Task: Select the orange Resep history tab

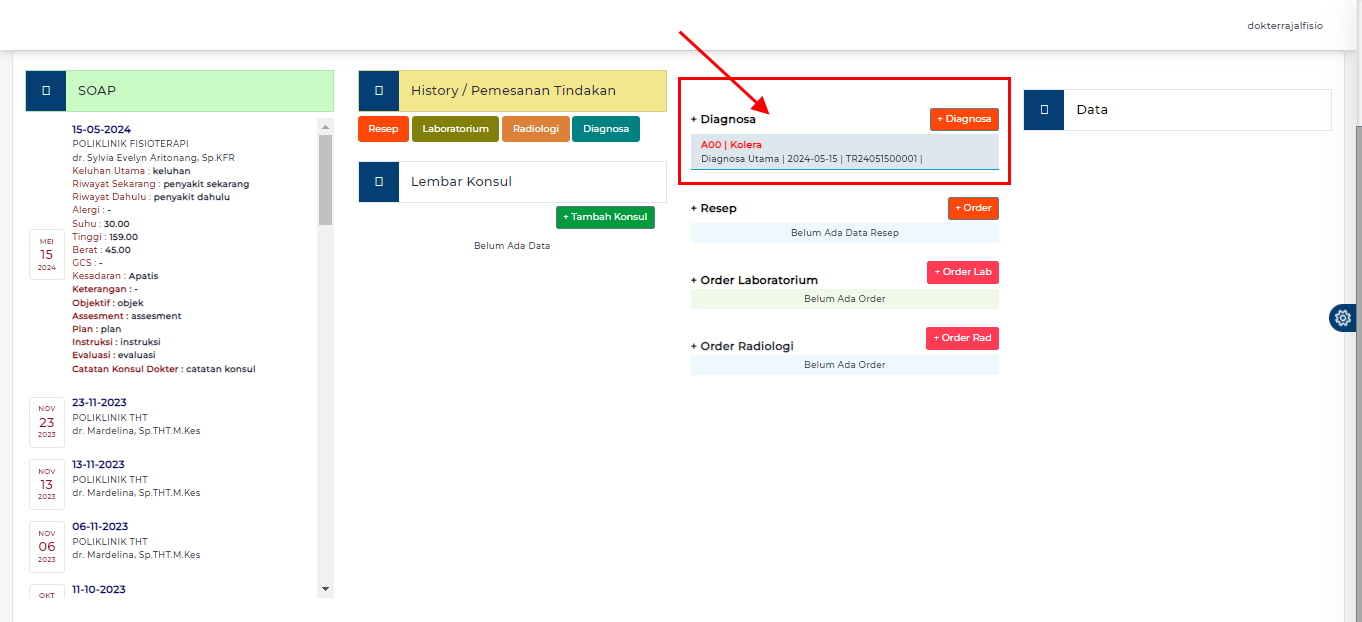Action: point(383,129)
